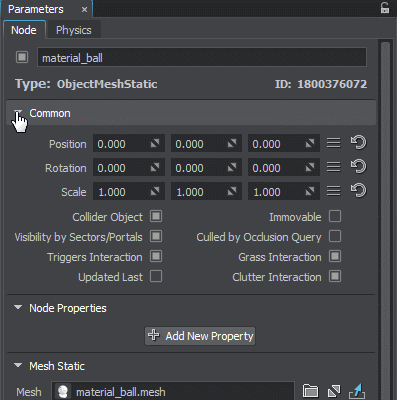Enable the Immovable checkbox

pos(335,216)
